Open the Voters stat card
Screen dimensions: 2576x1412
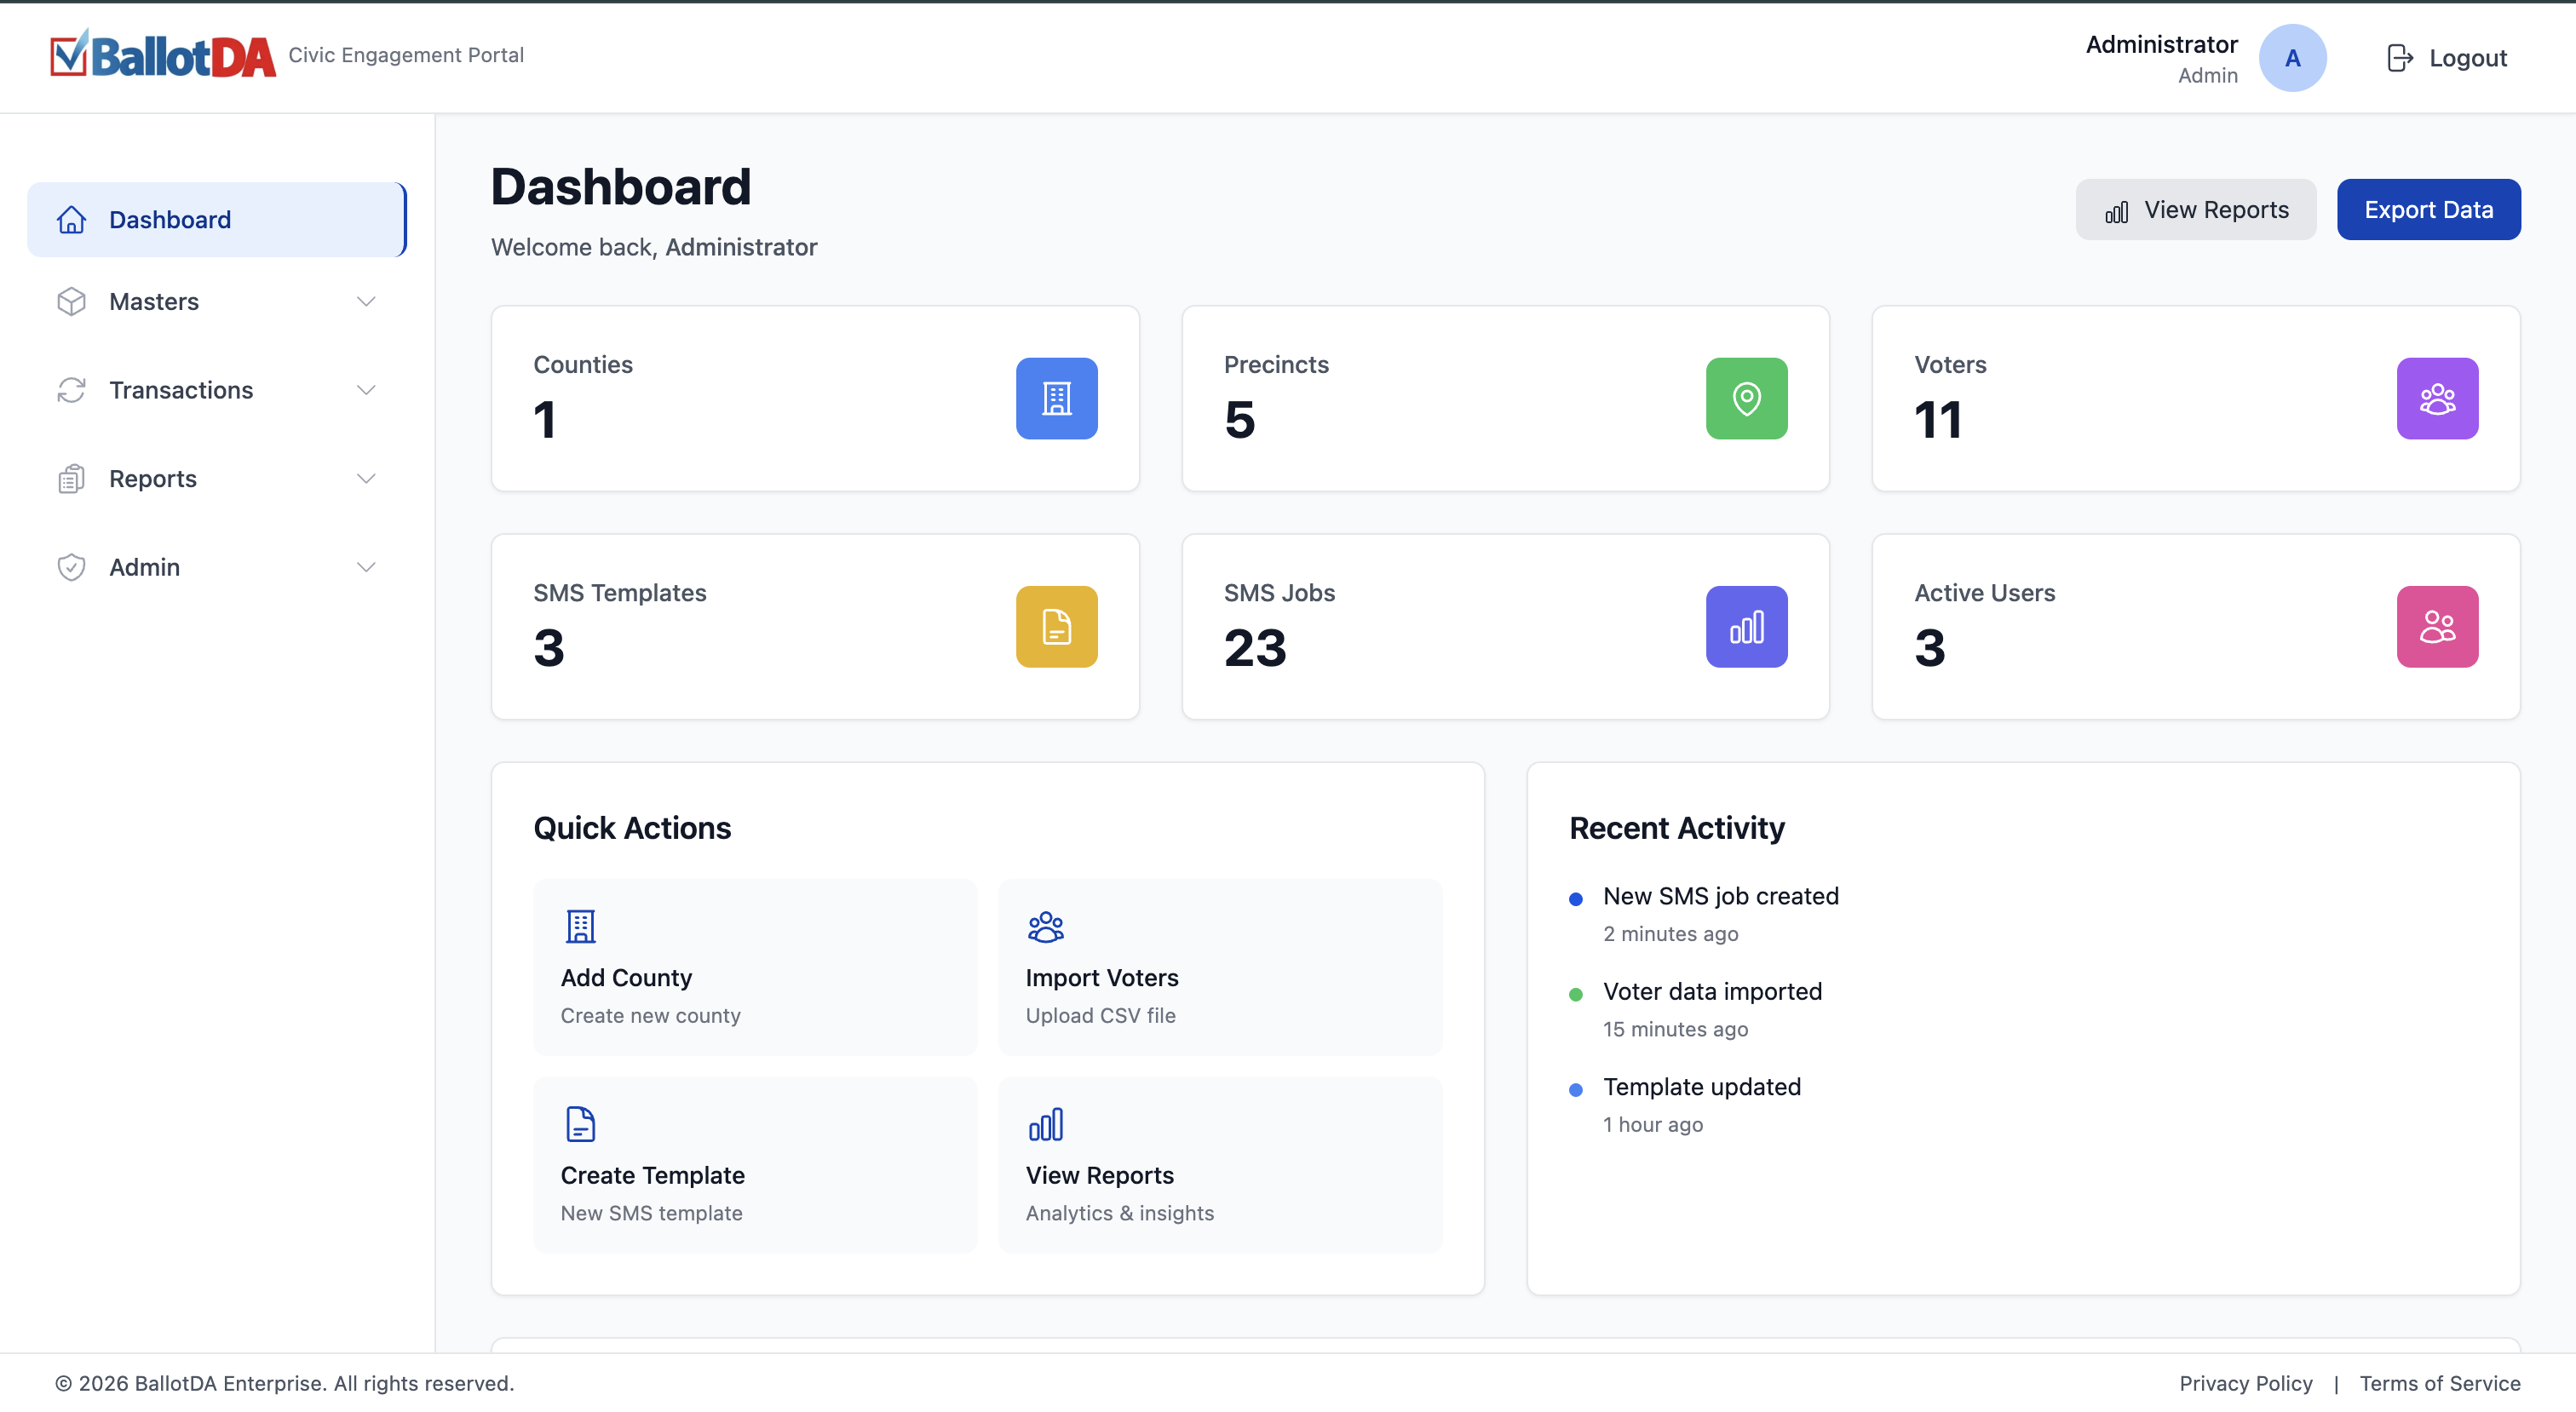tap(2196, 399)
